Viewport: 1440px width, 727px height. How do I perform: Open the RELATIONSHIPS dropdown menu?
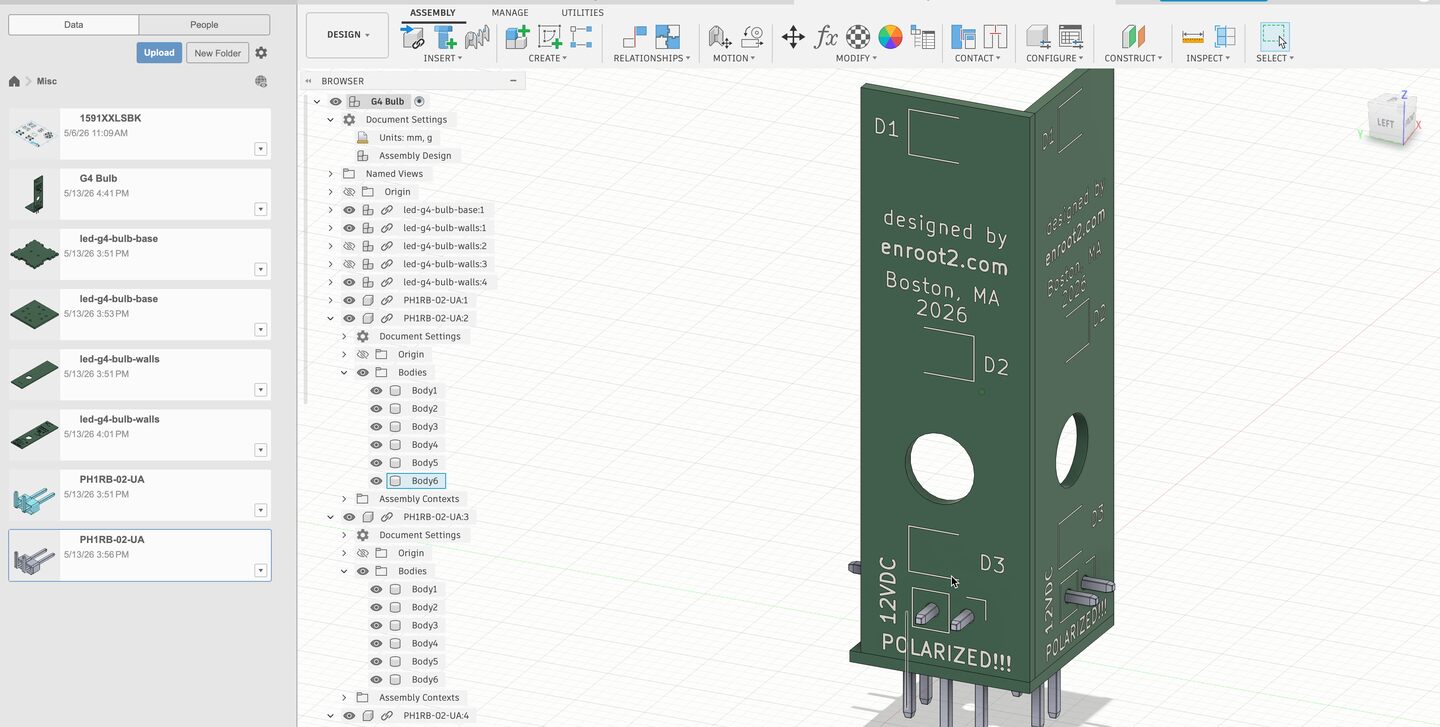[x=652, y=58]
